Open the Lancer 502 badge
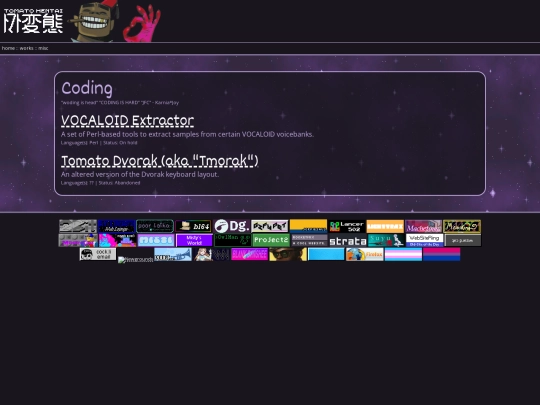The image size is (540, 405). click(347, 226)
